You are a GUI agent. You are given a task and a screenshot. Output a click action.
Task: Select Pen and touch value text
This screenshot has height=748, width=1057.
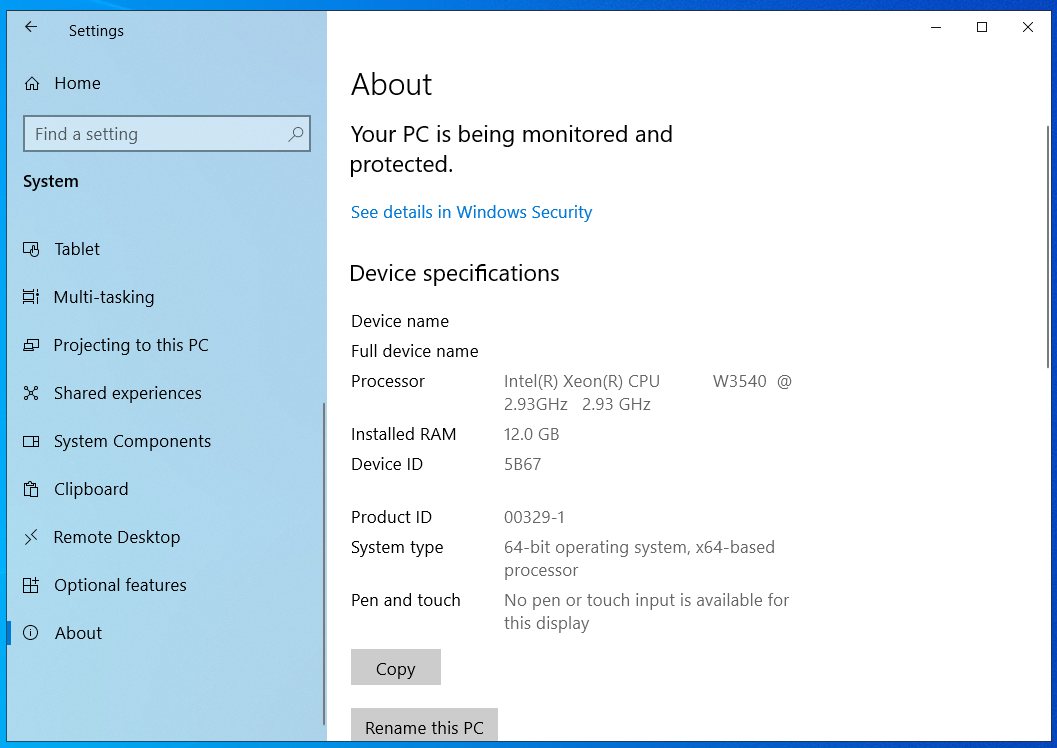tap(646, 611)
